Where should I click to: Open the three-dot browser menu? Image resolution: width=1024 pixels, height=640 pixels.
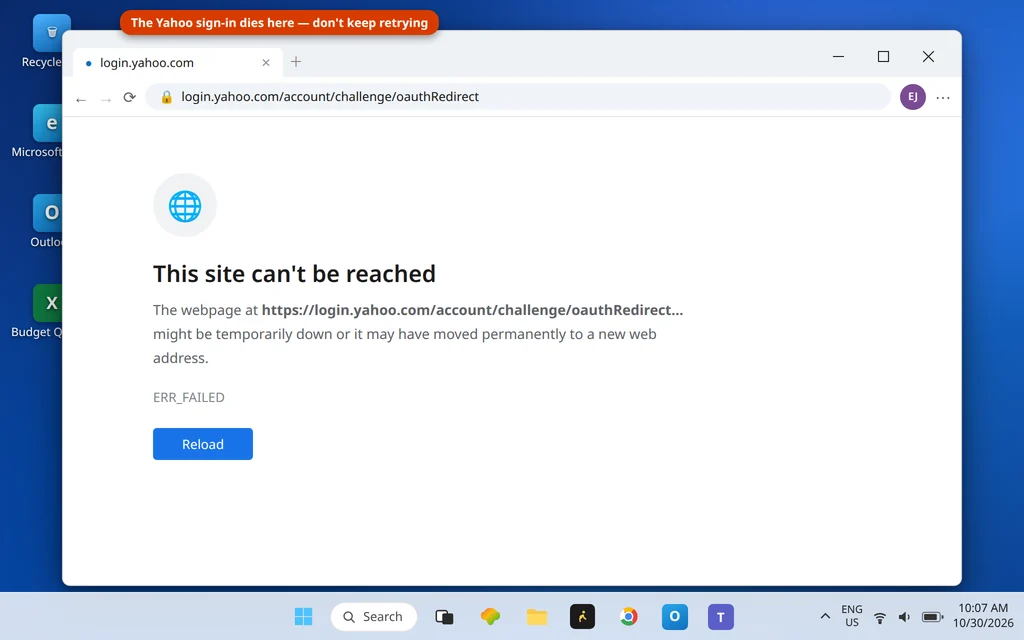(942, 98)
